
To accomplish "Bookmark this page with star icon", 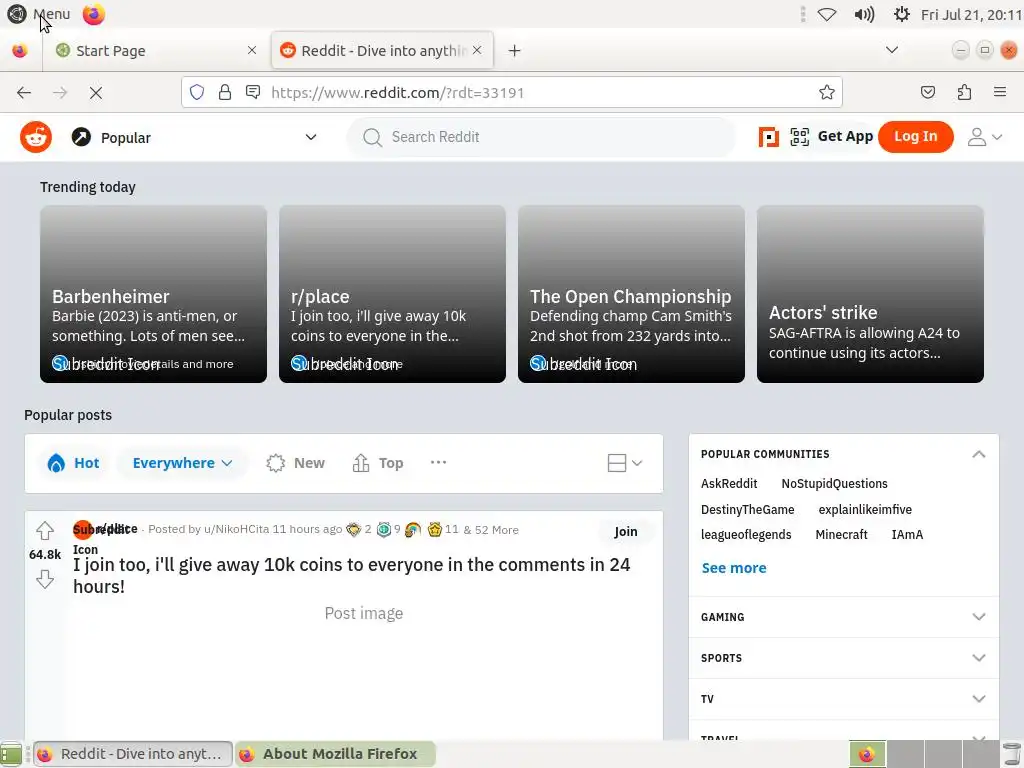I will click(x=827, y=92).
